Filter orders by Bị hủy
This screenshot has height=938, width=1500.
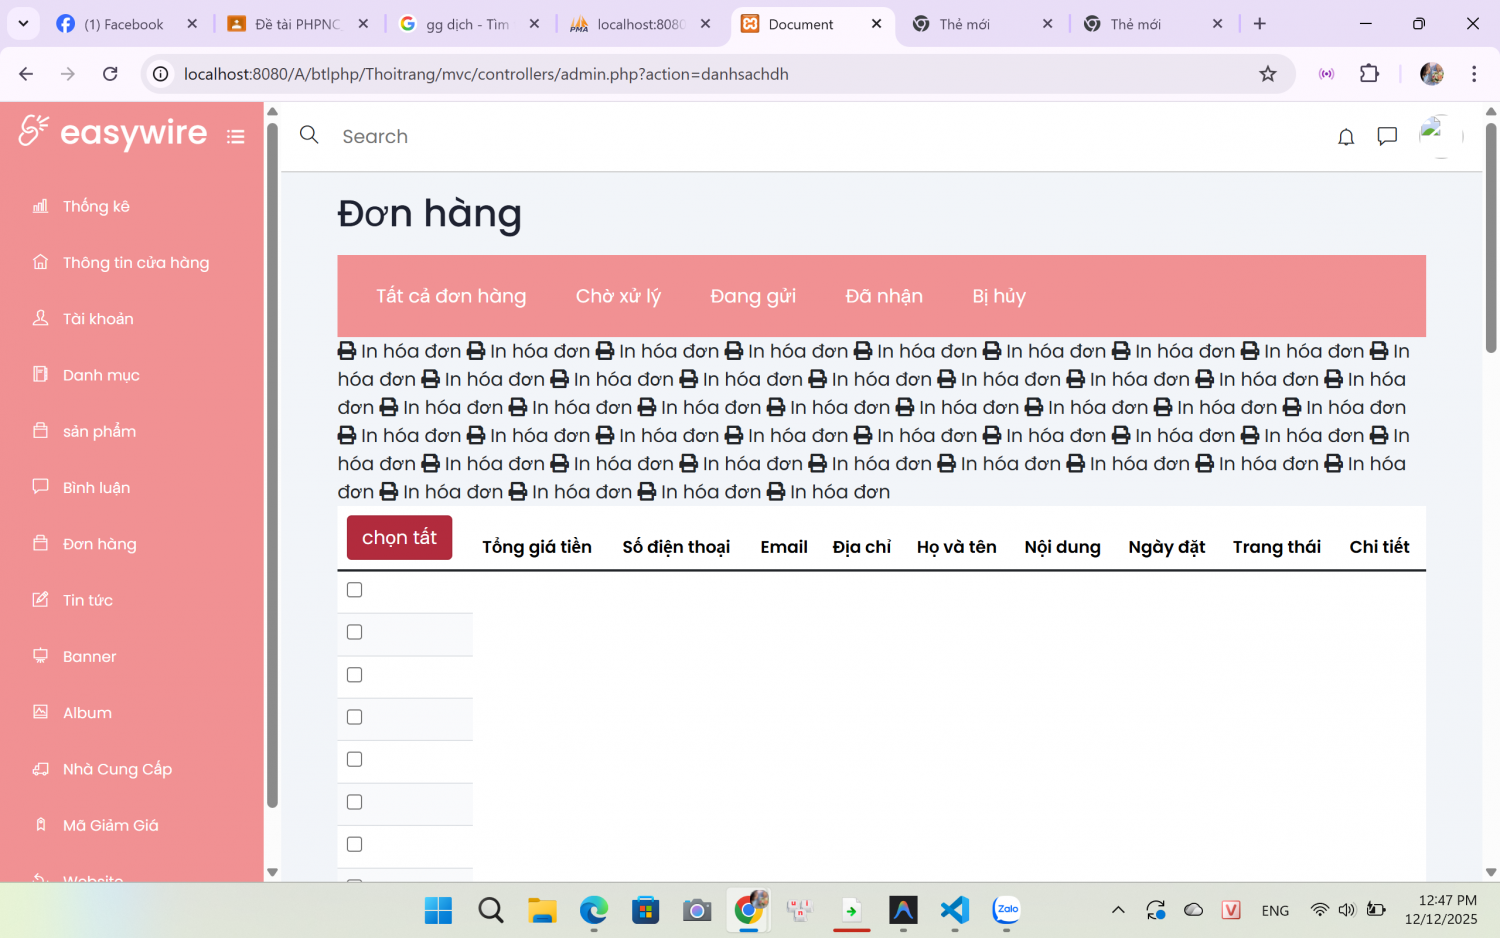[x=999, y=296]
